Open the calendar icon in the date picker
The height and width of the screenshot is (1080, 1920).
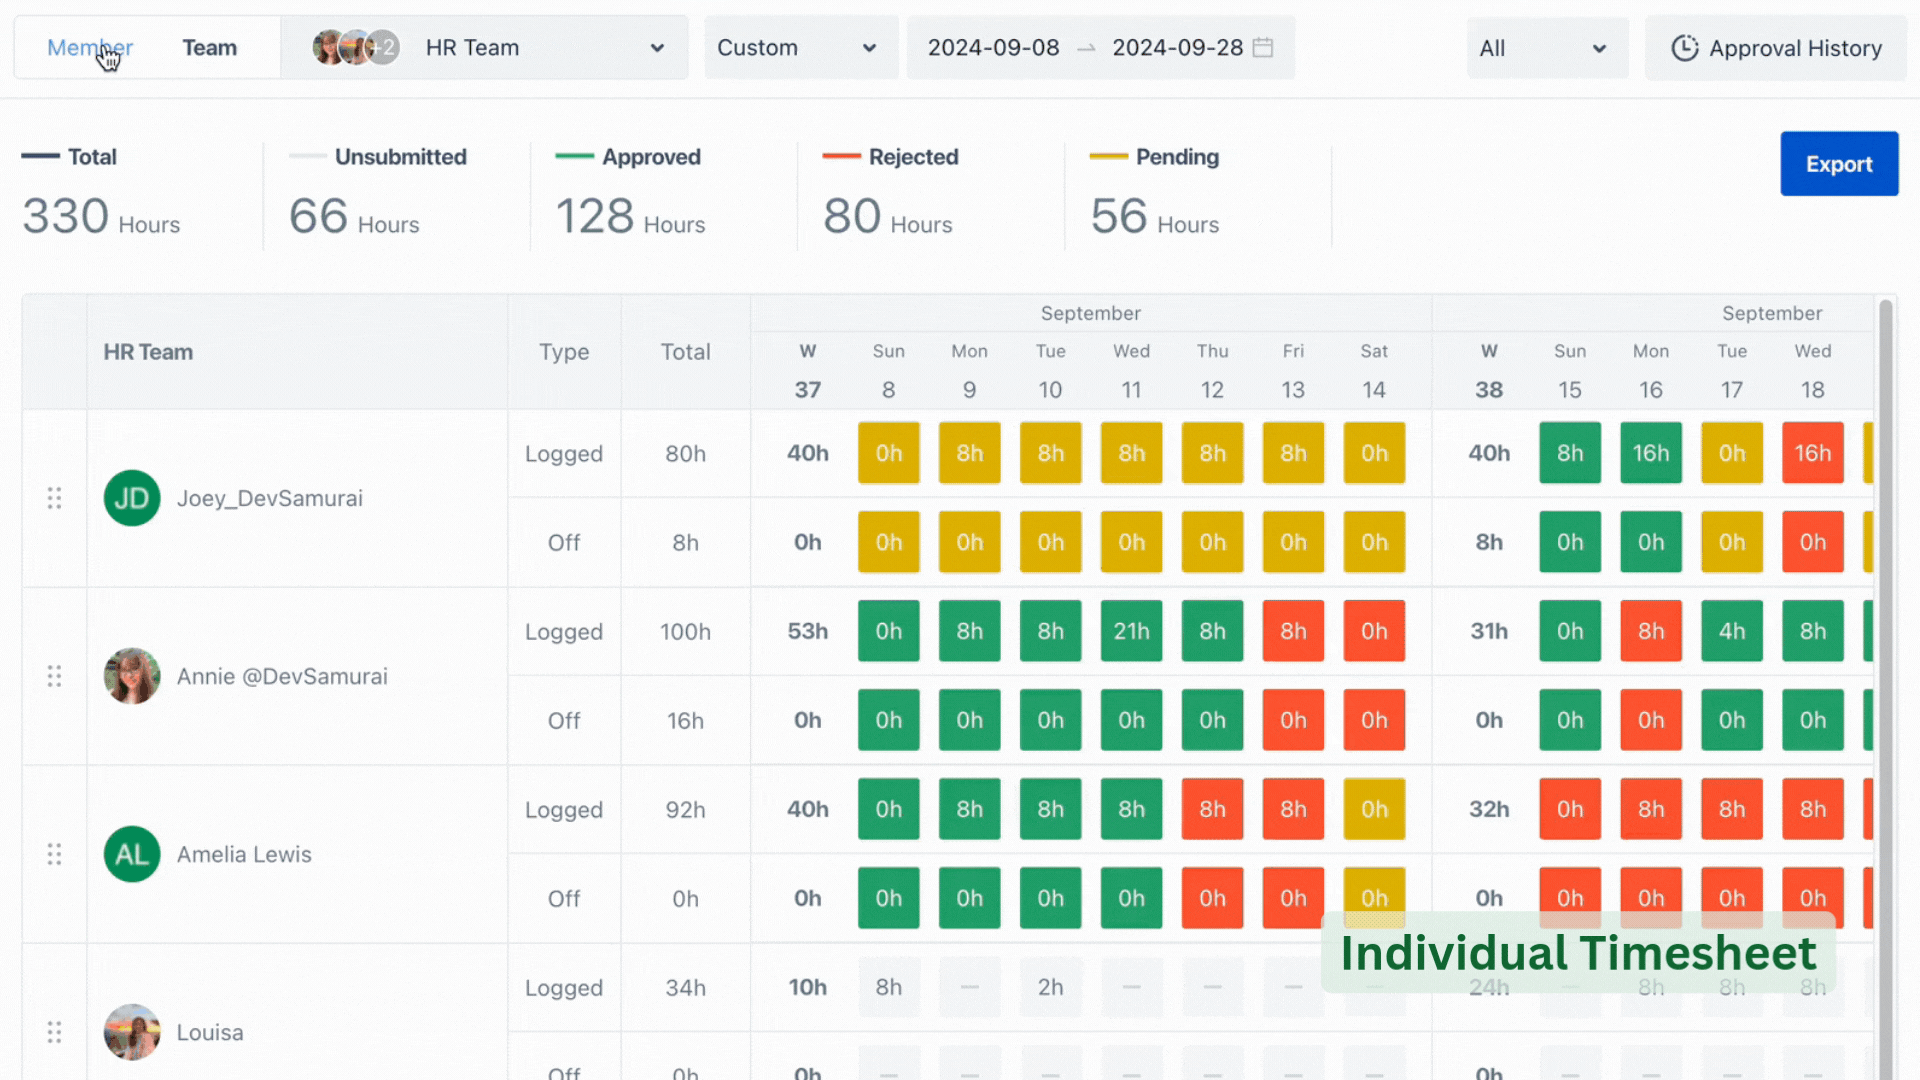coord(1263,47)
